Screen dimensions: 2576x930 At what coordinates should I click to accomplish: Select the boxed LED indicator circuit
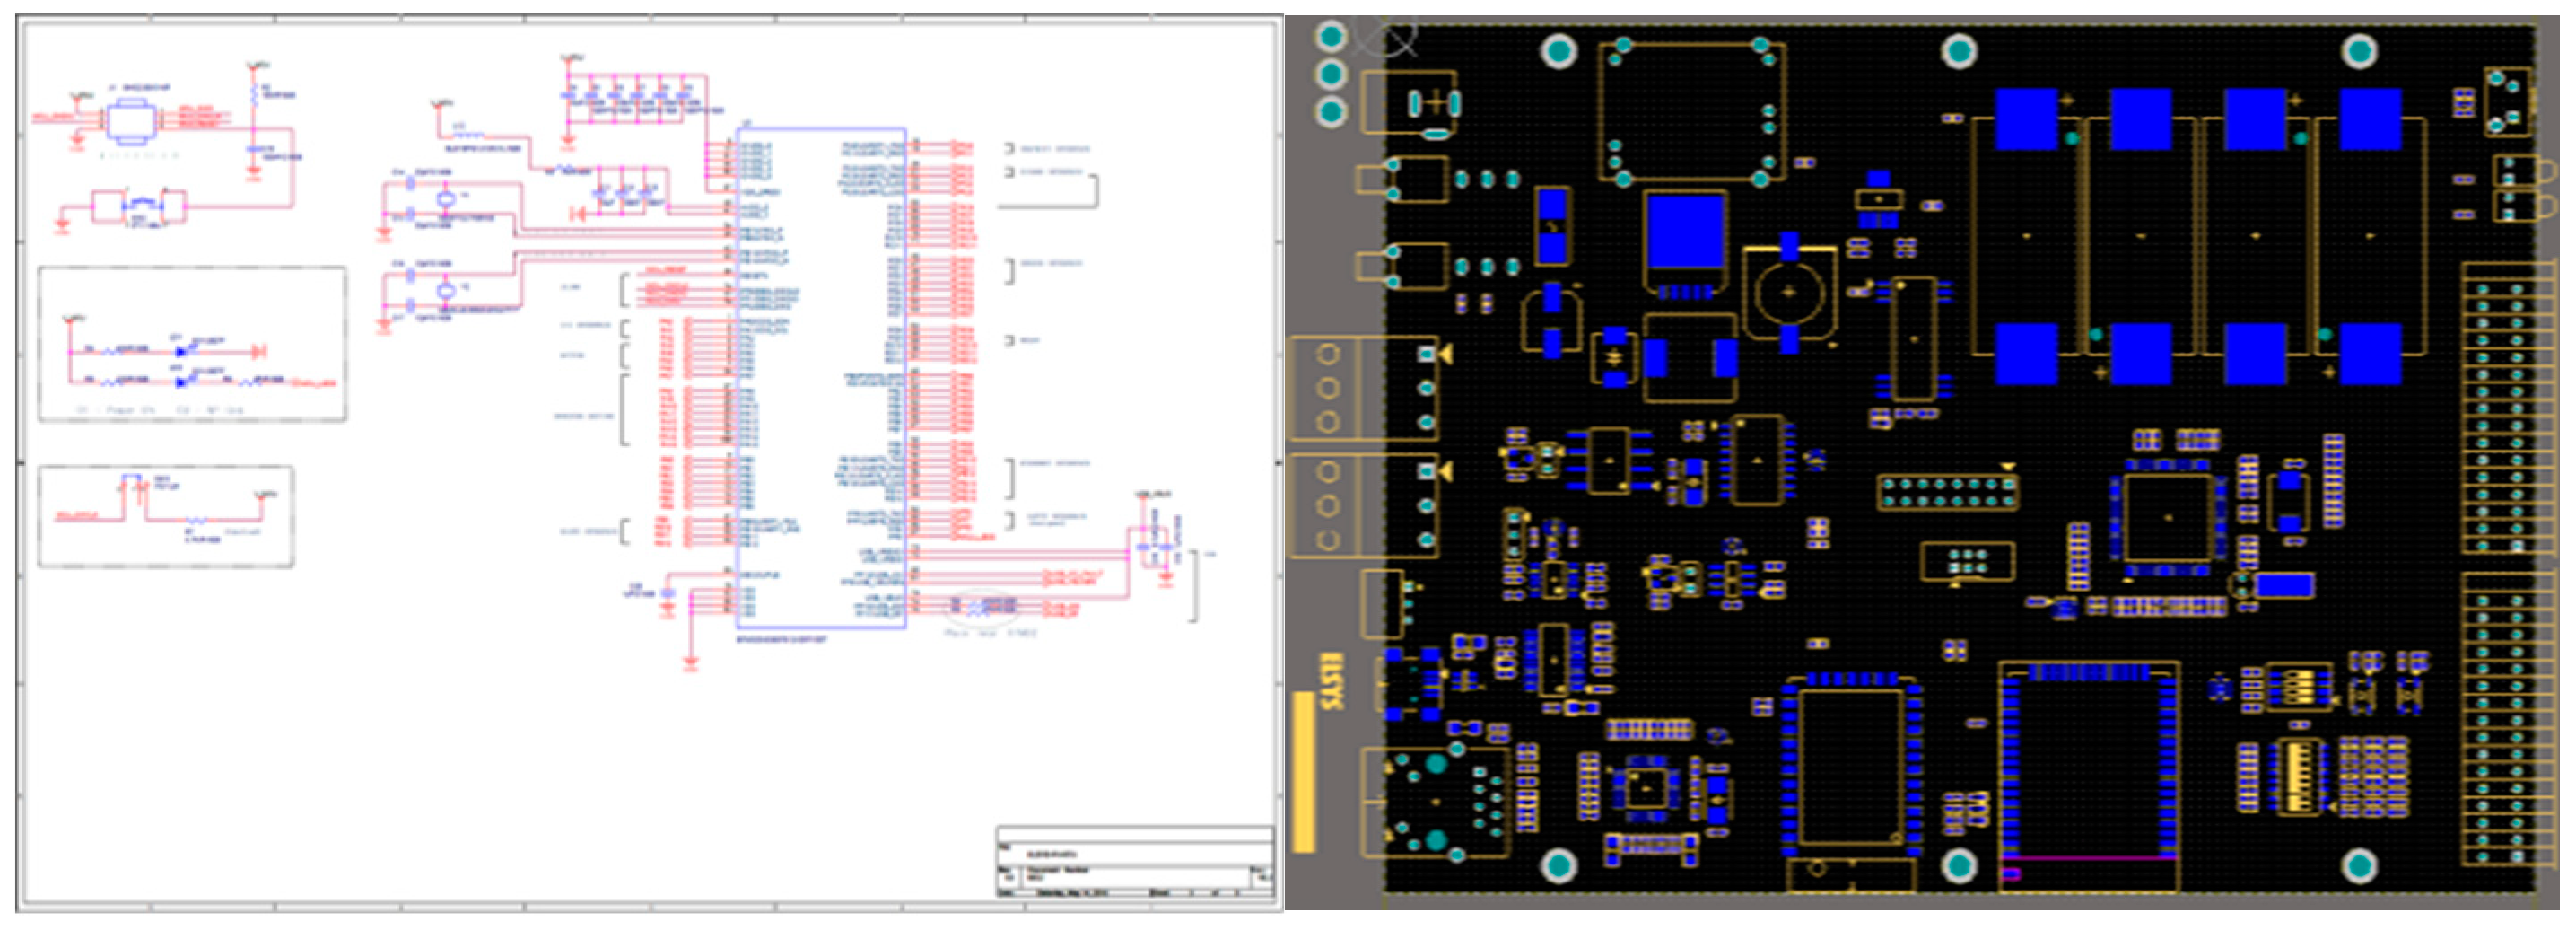tap(192, 344)
